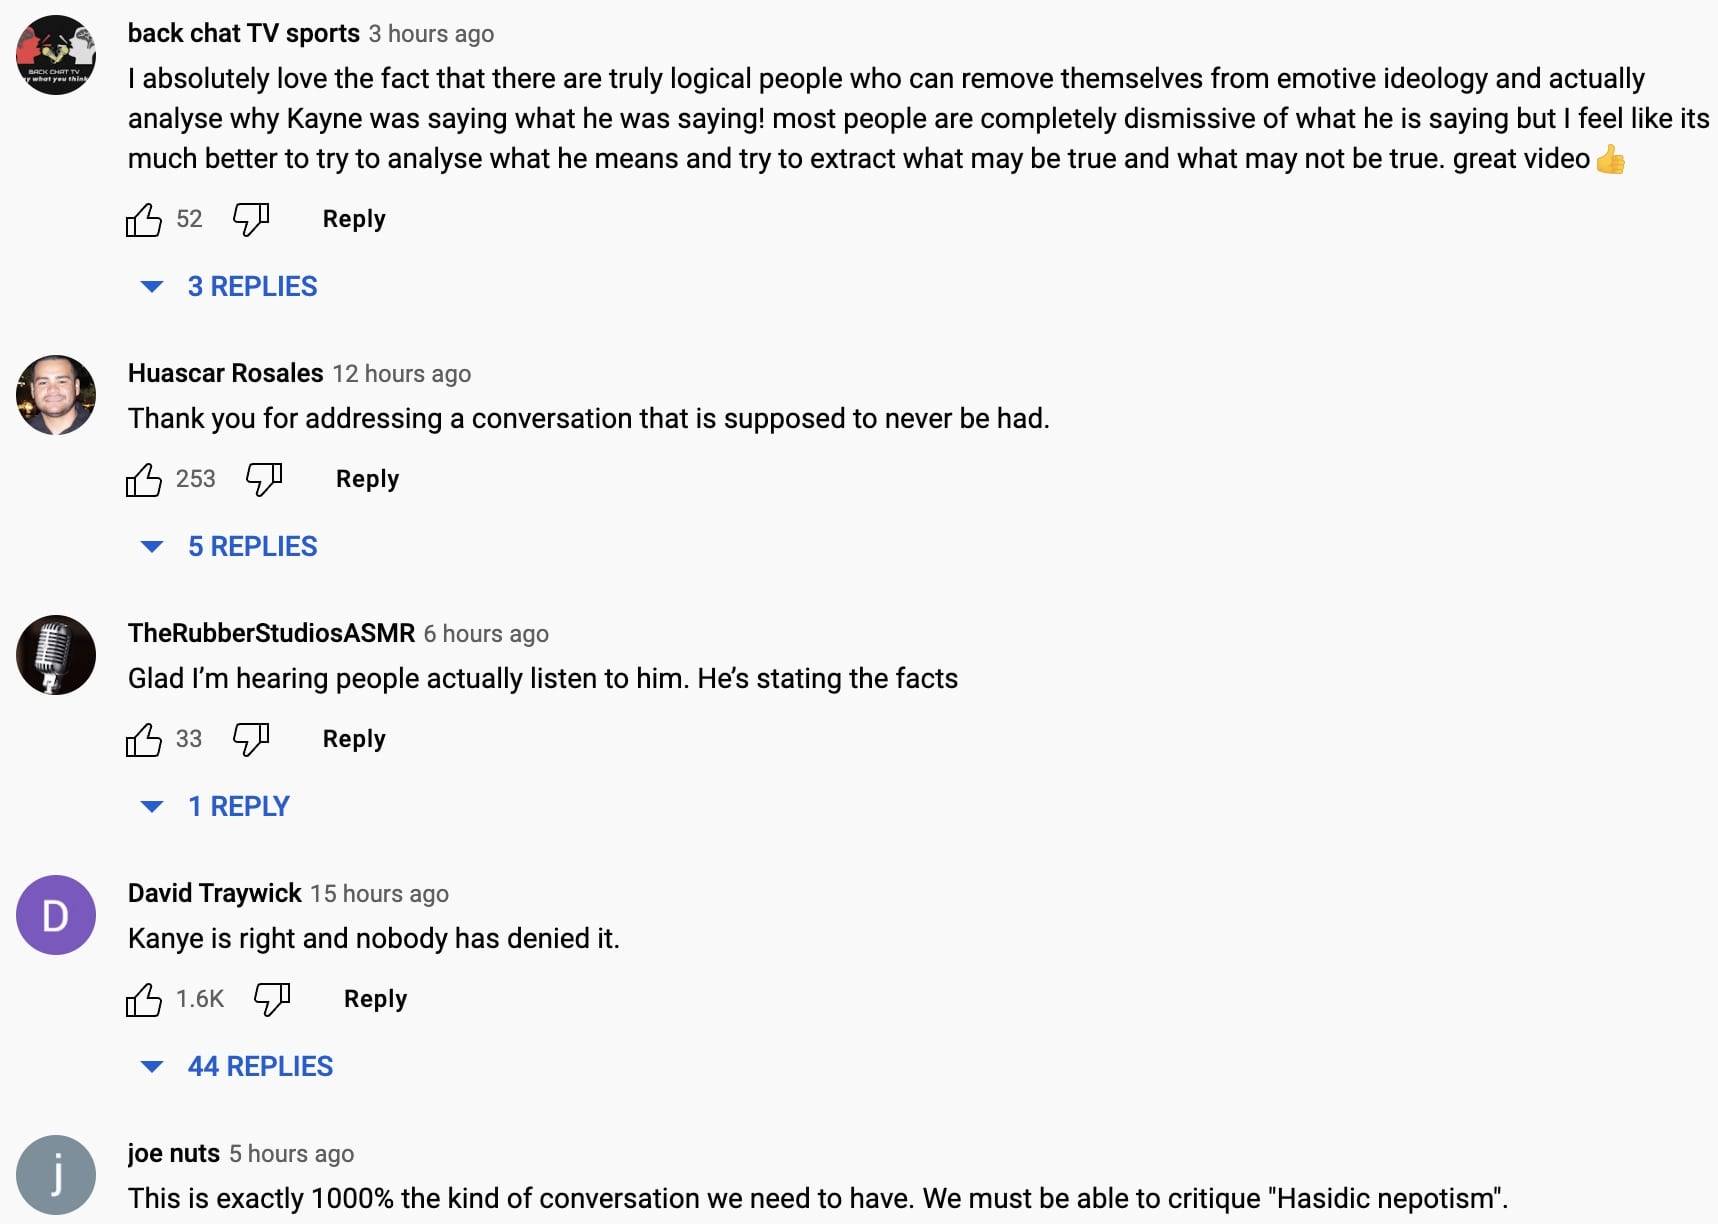Image resolution: width=1718 pixels, height=1224 pixels.
Task: Reply to David Traywick's comment
Action: (375, 999)
